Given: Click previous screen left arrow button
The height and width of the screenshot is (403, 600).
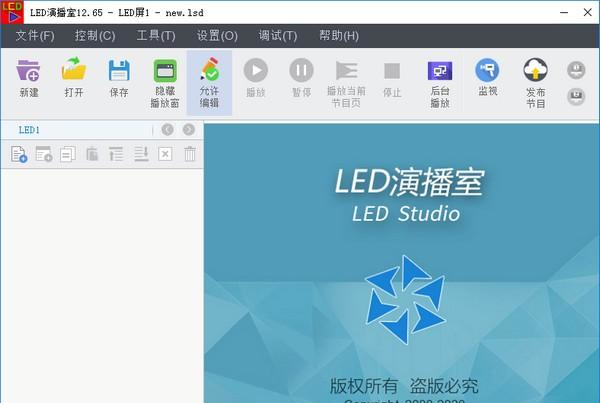Looking at the screenshot, I should point(168,130).
